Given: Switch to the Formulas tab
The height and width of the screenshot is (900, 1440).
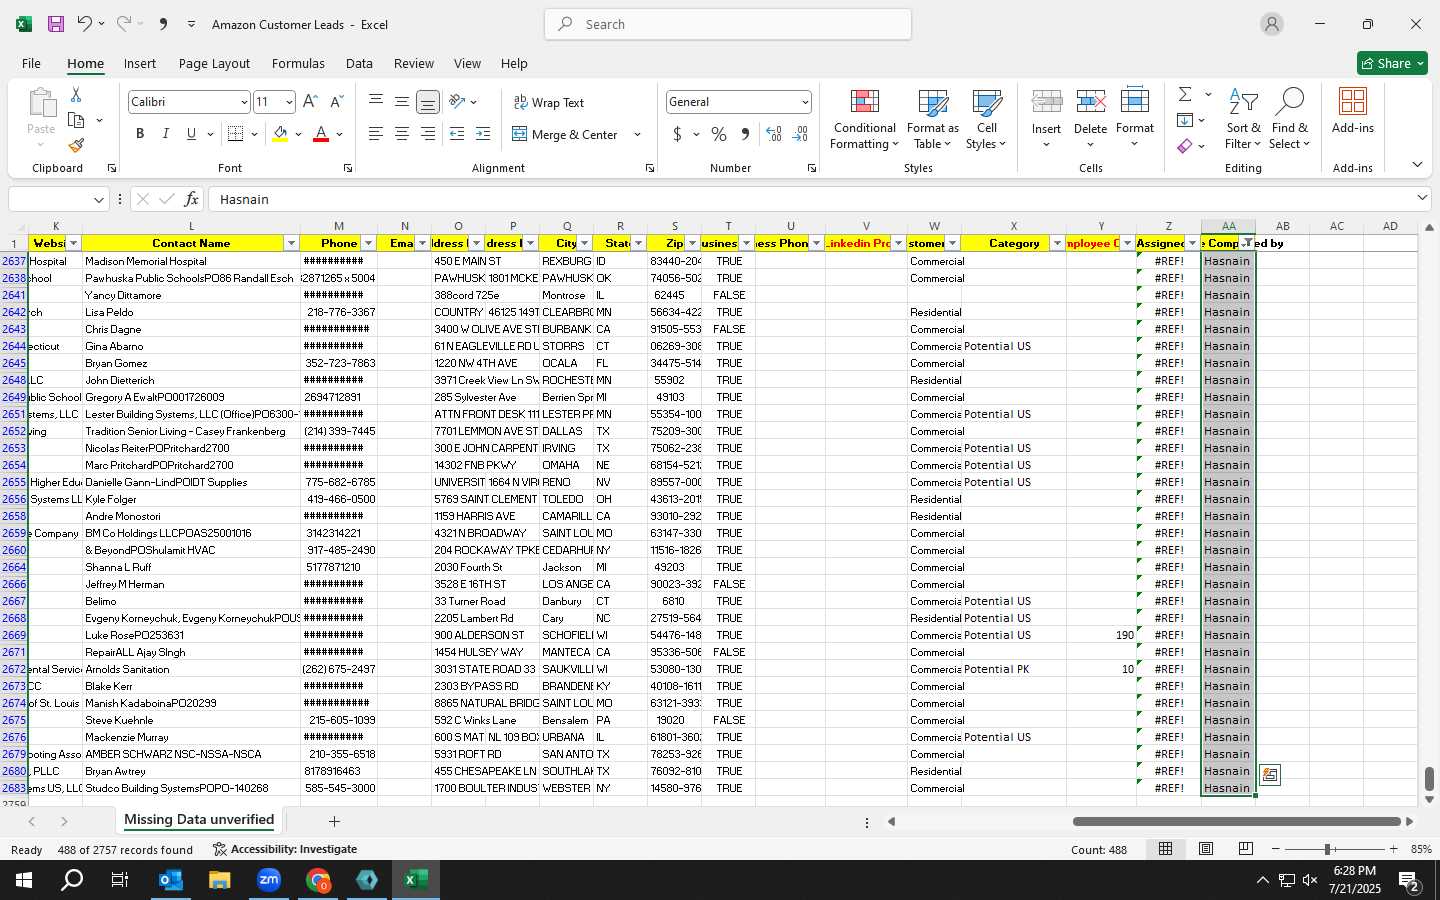Looking at the screenshot, I should point(298,63).
